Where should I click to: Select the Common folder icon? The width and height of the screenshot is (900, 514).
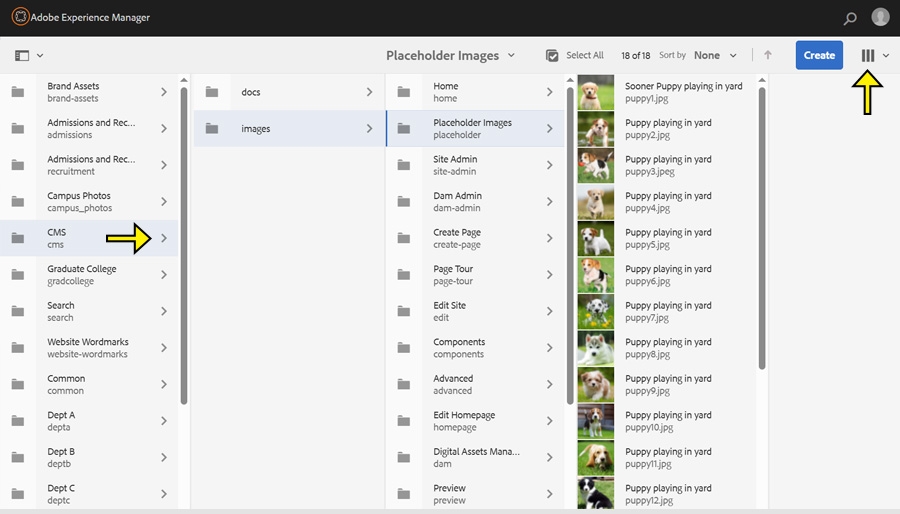[x=18, y=384]
